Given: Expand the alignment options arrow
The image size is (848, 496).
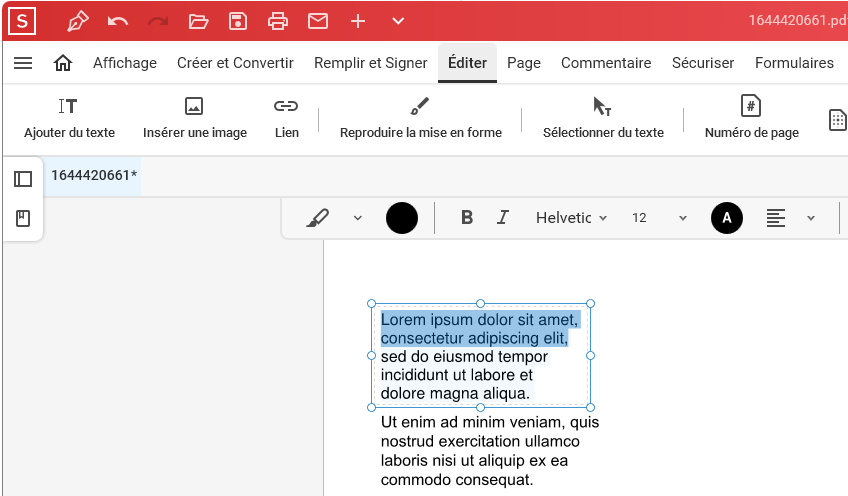Looking at the screenshot, I should pyautogui.click(x=811, y=218).
